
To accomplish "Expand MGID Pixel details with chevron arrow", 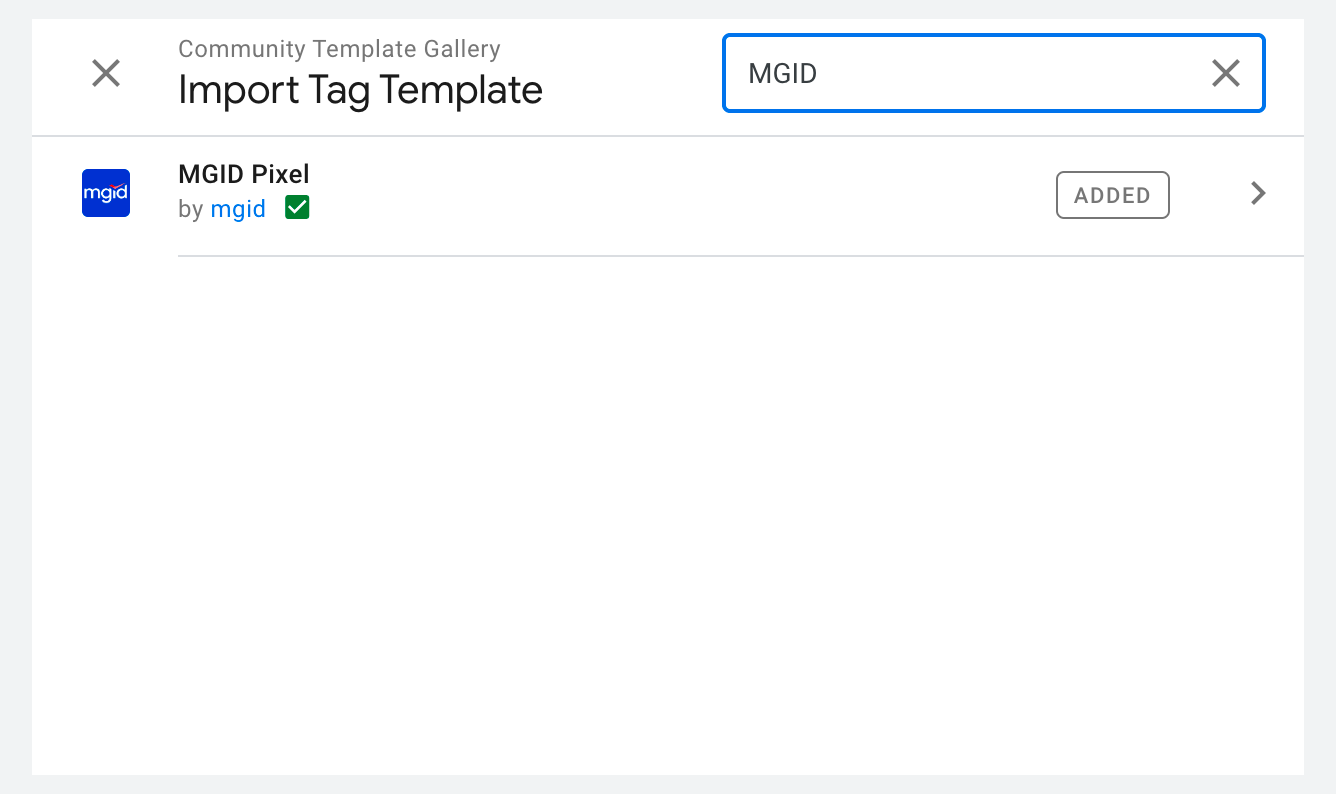I will (x=1259, y=194).
